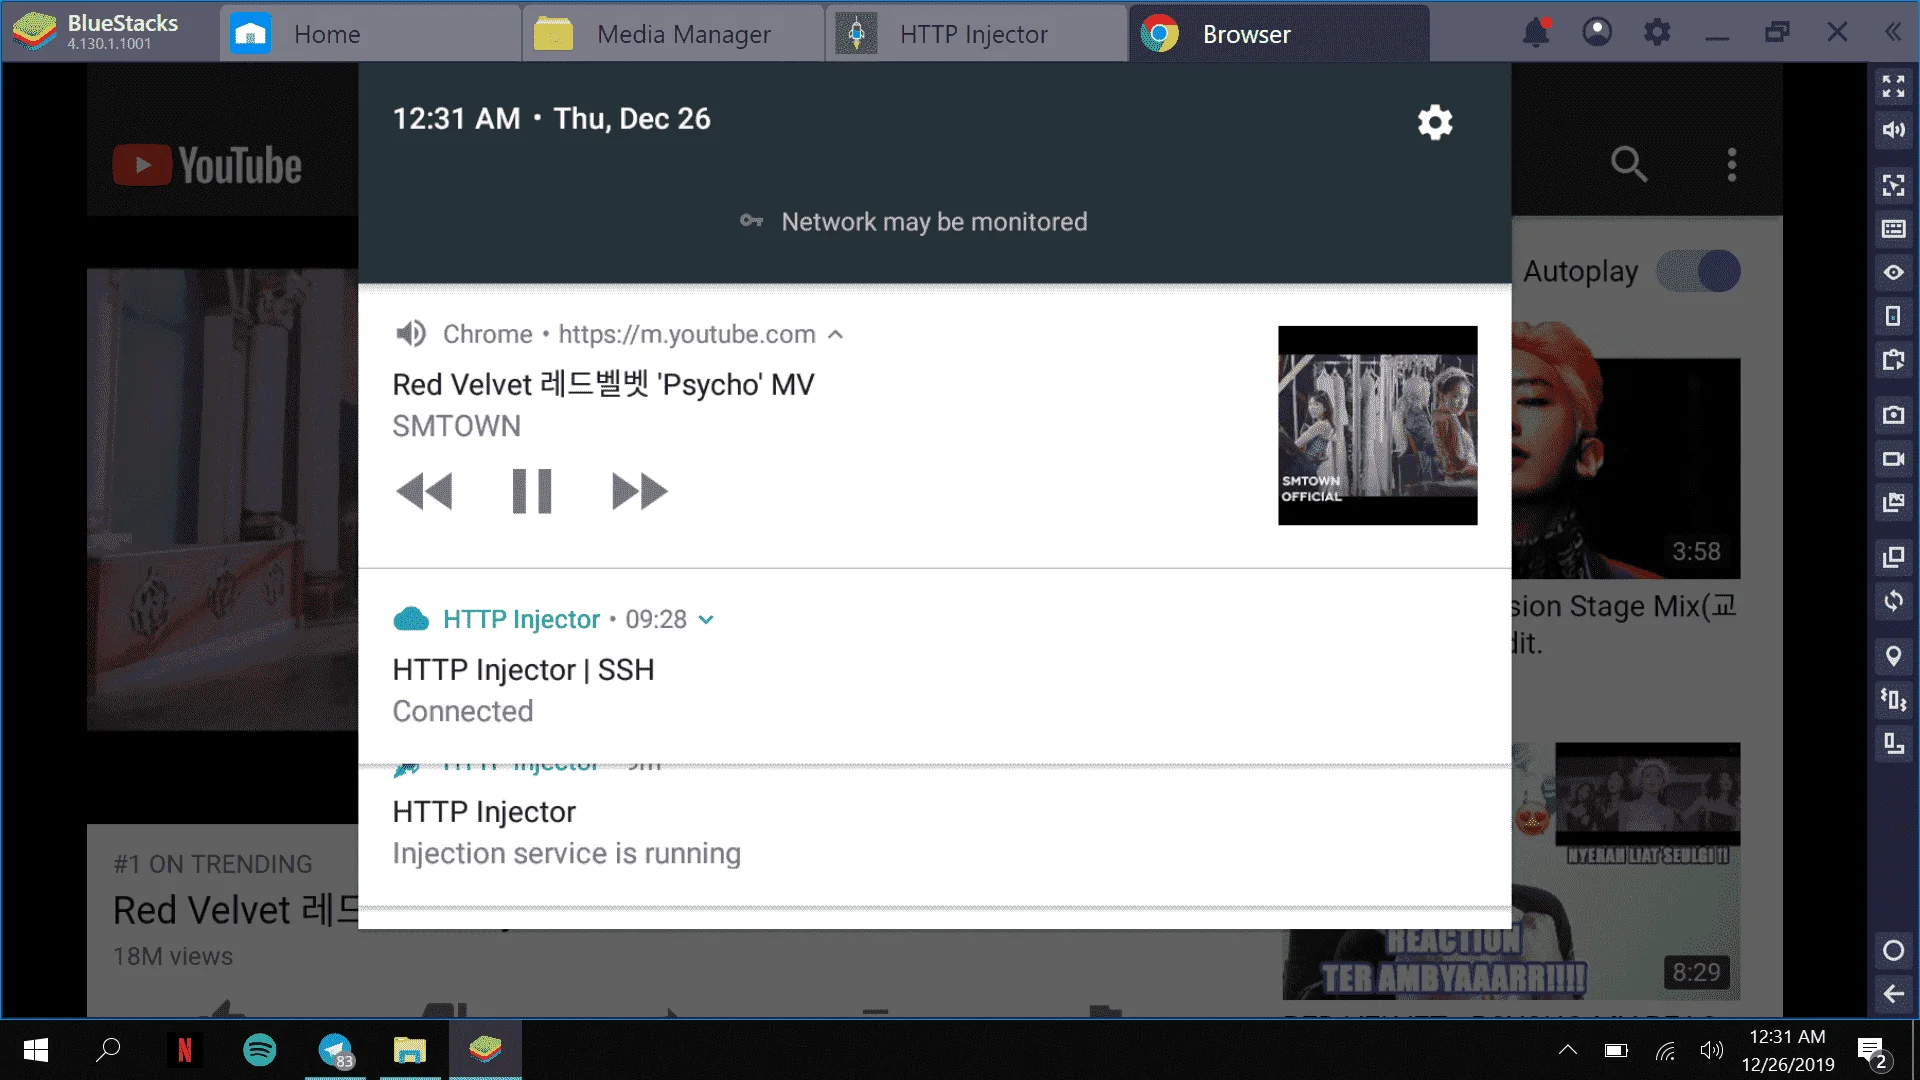Image resolution: width=1920 pixels, height=1080 pixels.
Task: Open Windows taskbar search
Action: tap(108, 1050)
